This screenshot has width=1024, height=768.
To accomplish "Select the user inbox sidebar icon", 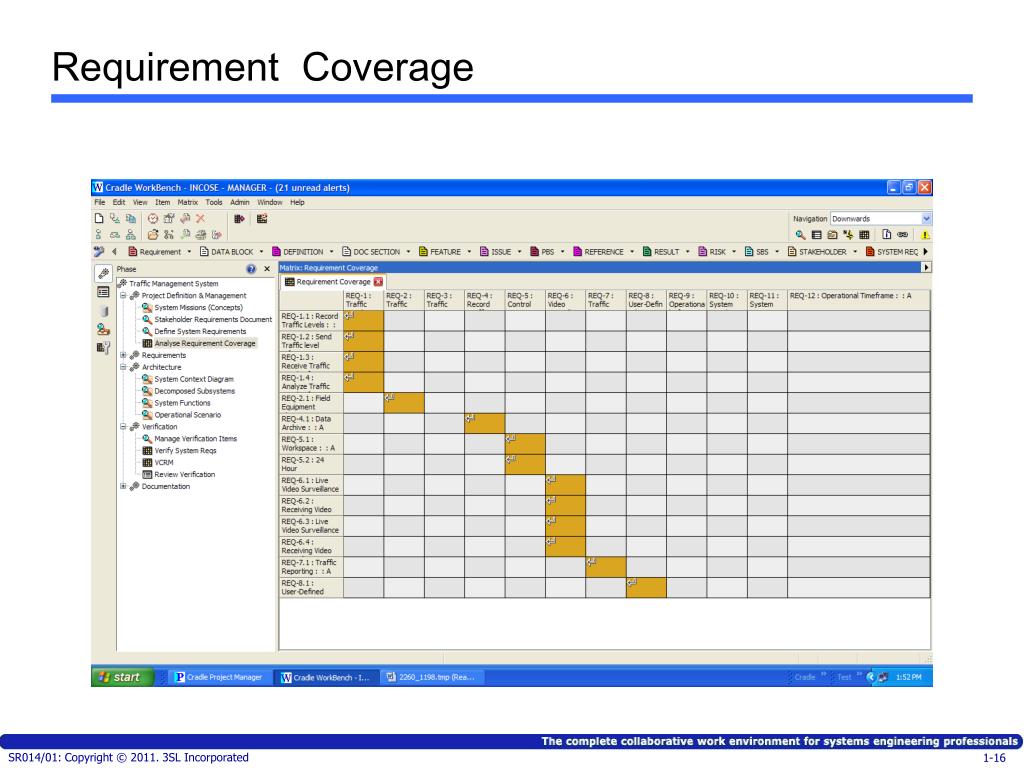I will pyautogui.click(x=103, y=329).
